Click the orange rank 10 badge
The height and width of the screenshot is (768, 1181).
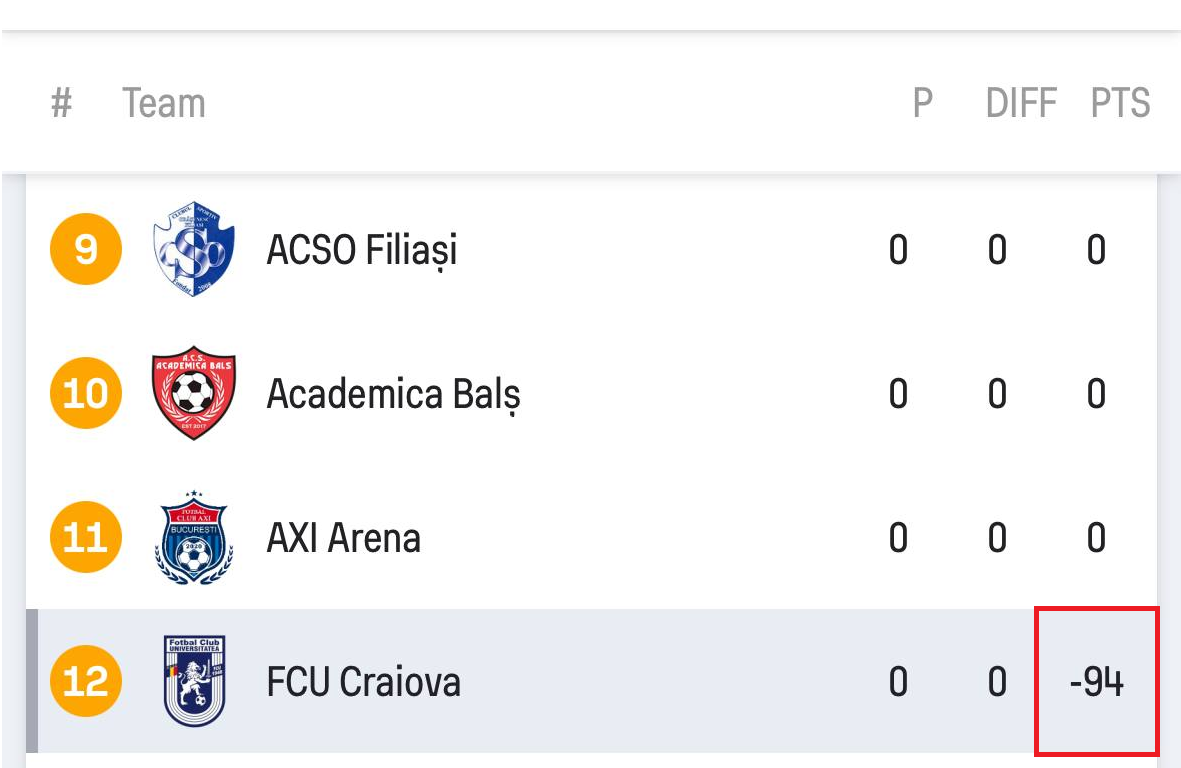pyautogui.click(x=86, y=393)
